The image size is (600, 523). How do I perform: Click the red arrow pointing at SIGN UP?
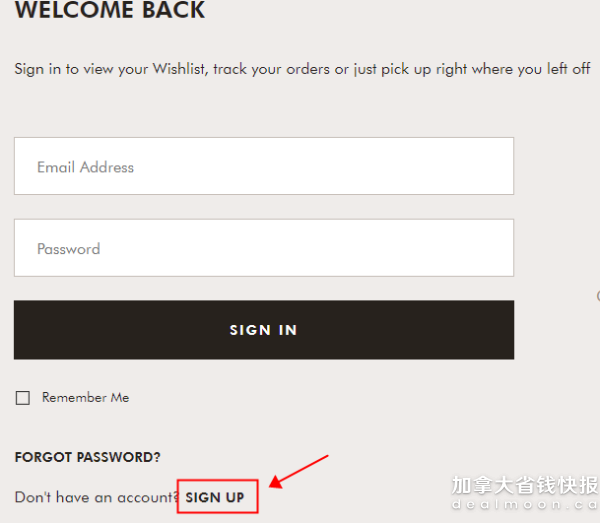click(298, 472)
